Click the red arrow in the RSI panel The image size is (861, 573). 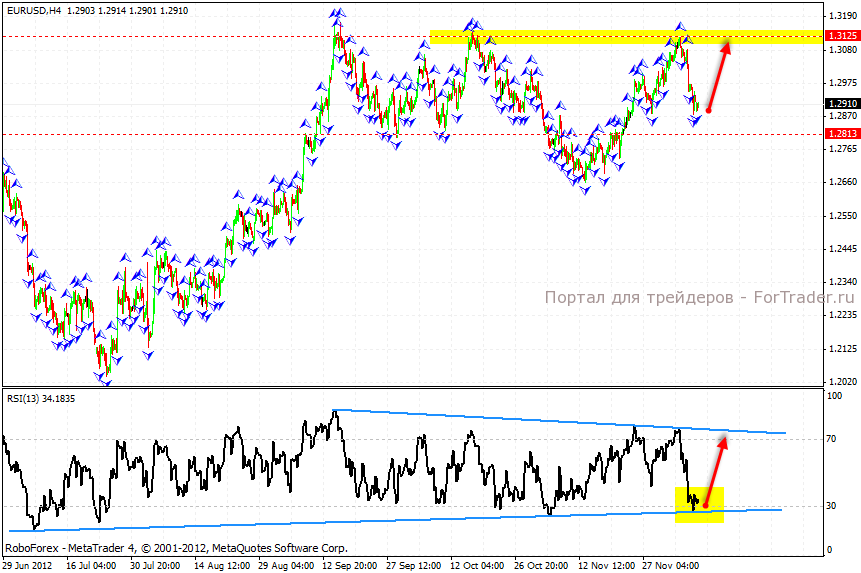coord(713,471)
